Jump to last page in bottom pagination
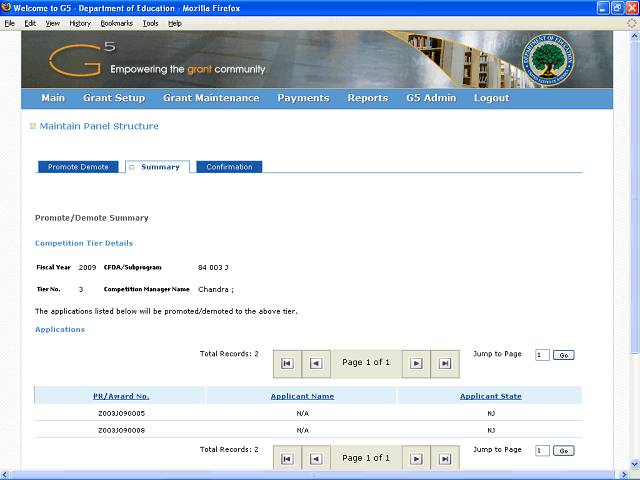This screenshot has height=480, width=640. click(x=445, y=459)
